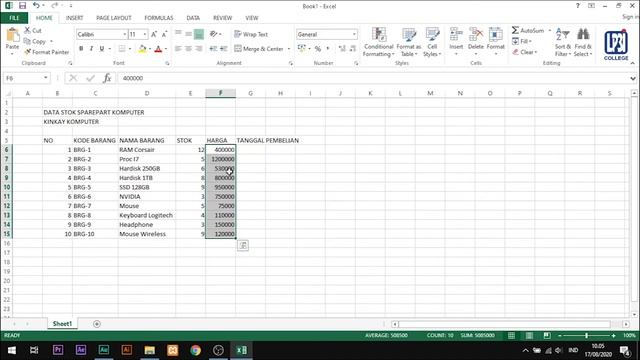640x360 pixels.
Task: Apply the fill color bucket
Action: [142, 49]
